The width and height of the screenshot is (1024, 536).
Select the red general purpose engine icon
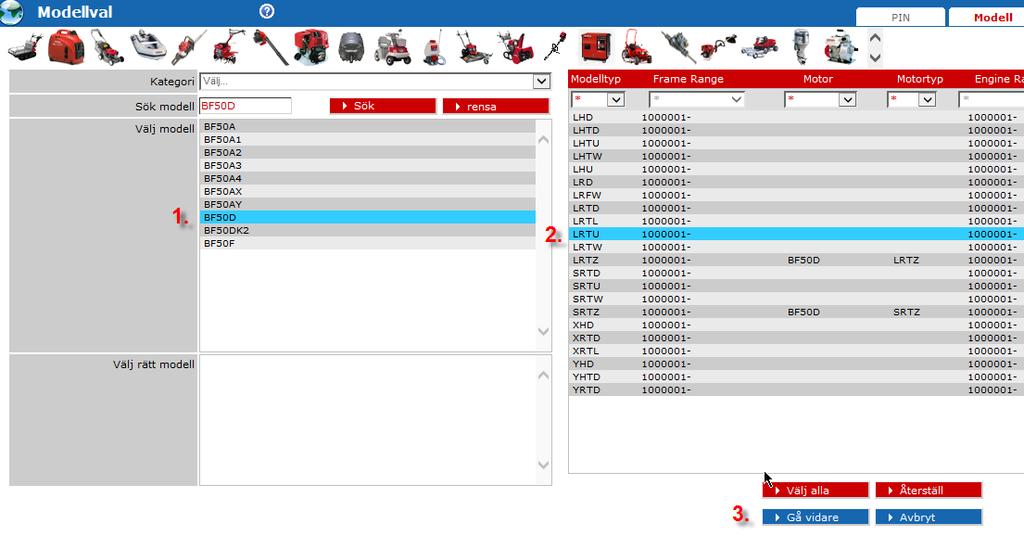coord(311,47)
